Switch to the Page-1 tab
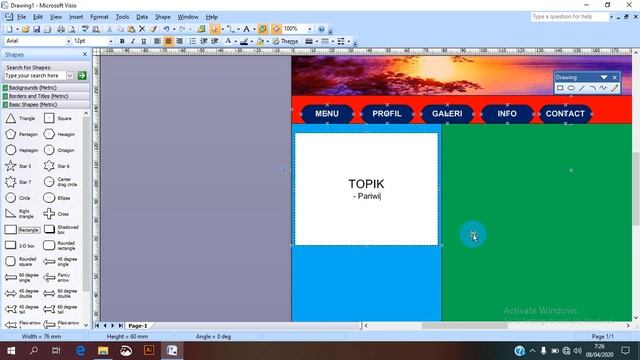This screenshot has height=360, width=640. pos(138,326)
